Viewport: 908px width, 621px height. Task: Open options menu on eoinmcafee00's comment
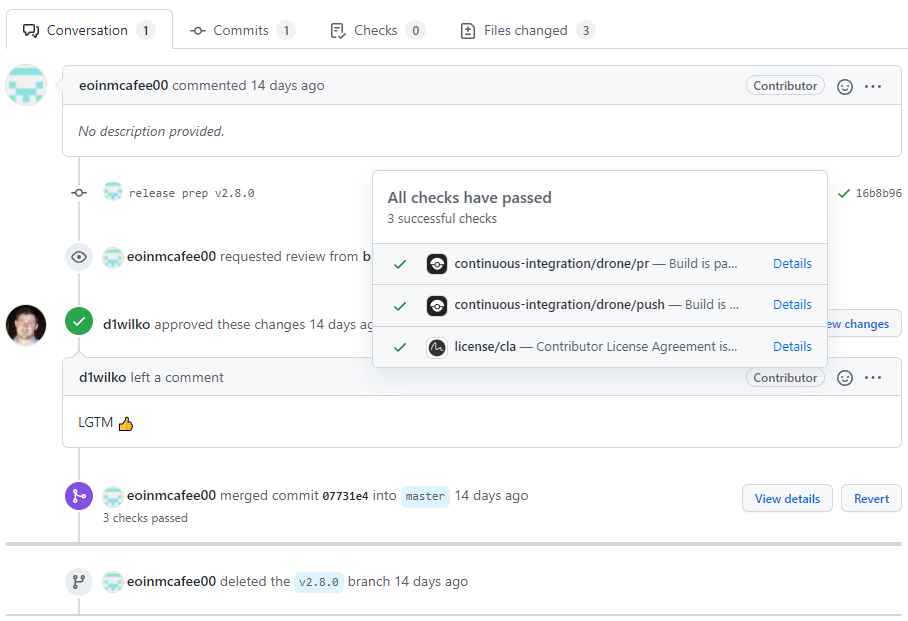pos(873,87)
